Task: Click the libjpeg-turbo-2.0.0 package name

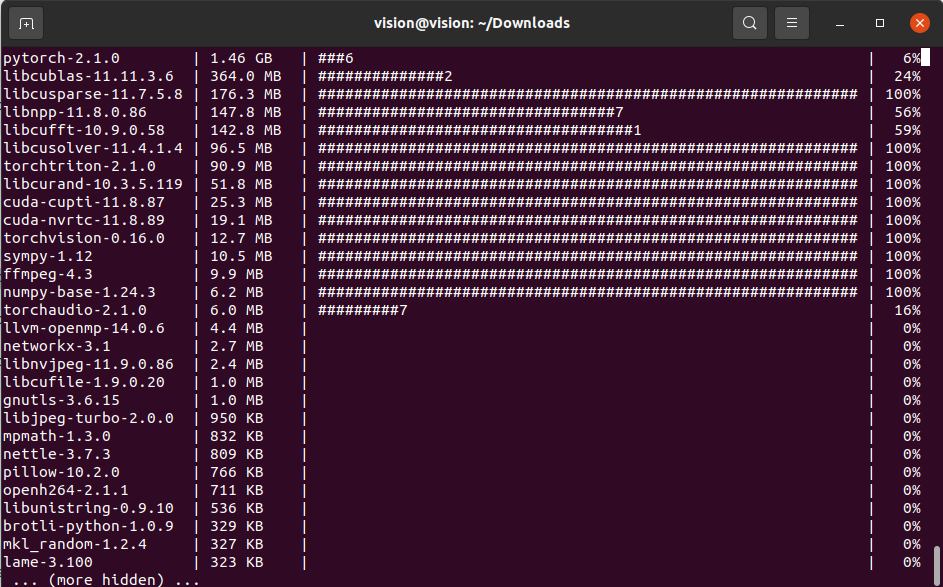Action: tap(88, 419)
